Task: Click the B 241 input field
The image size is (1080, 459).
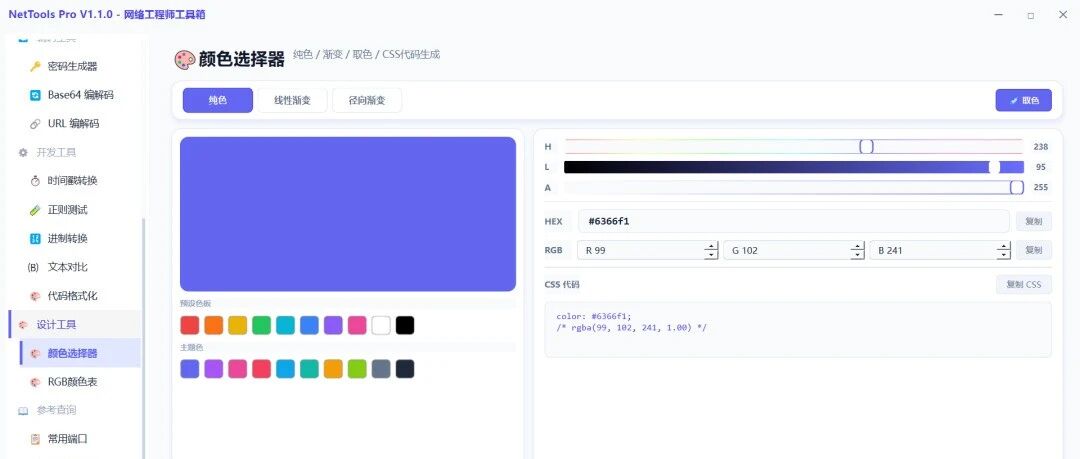Action: pyautogui.click(x=940, y=250)
